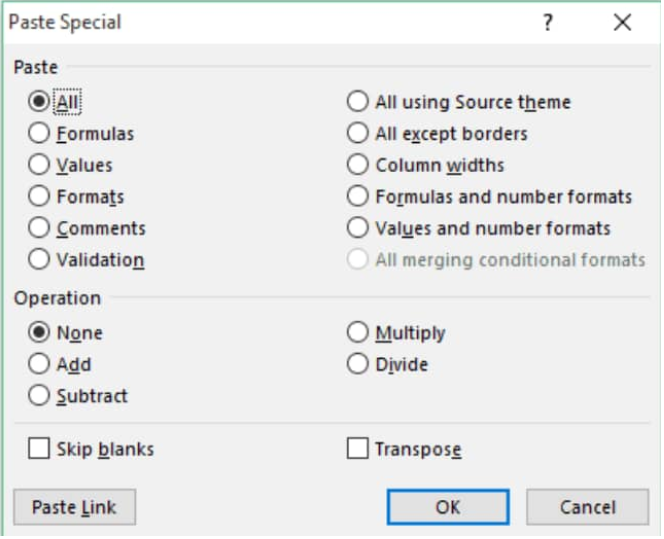Confirm with the OK button
The image size is (664, 539).
pos(450,509)
